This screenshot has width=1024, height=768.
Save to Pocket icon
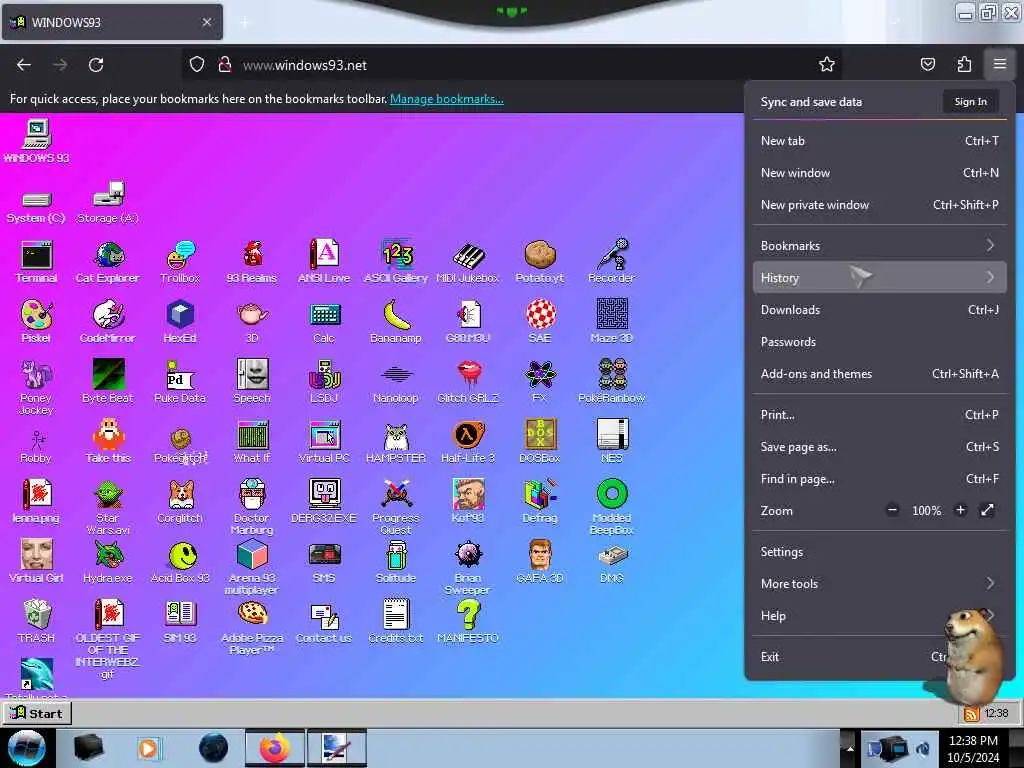click(x=927, y=64)
